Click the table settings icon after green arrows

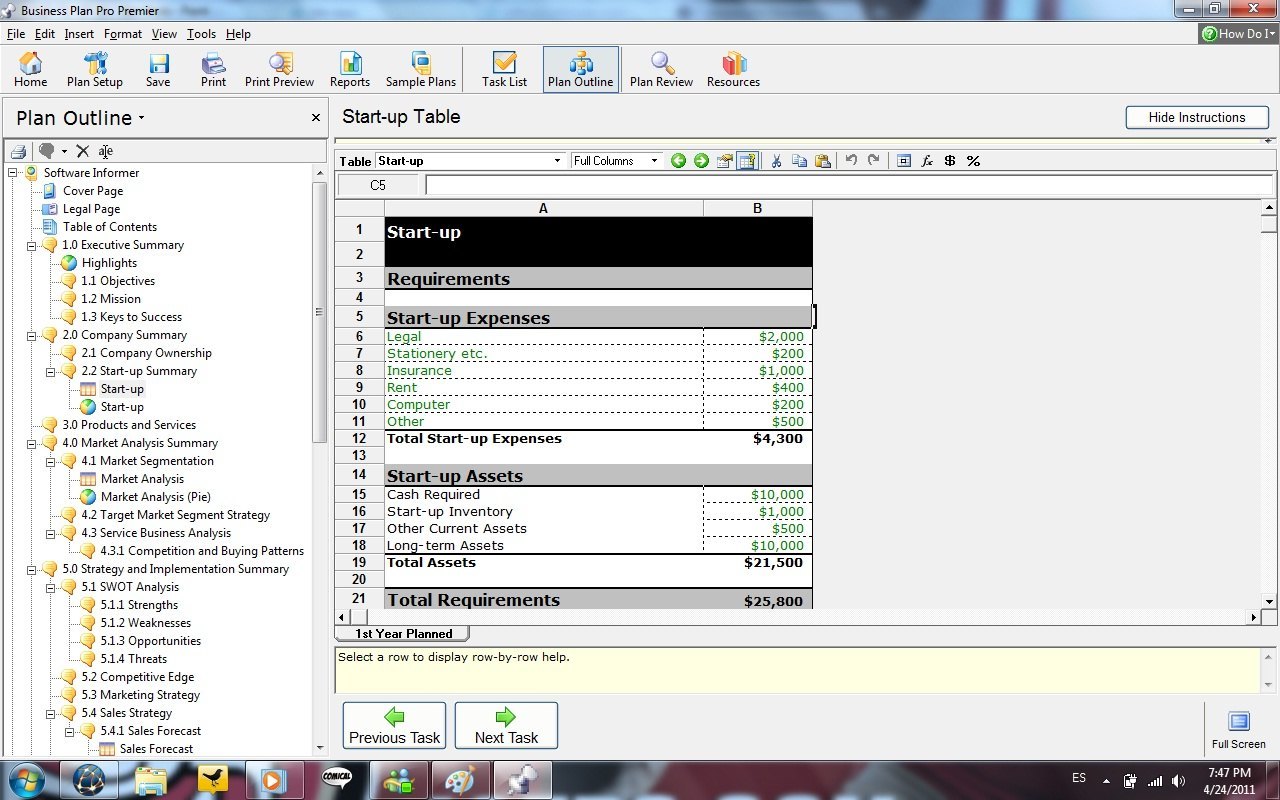point(725,161)
